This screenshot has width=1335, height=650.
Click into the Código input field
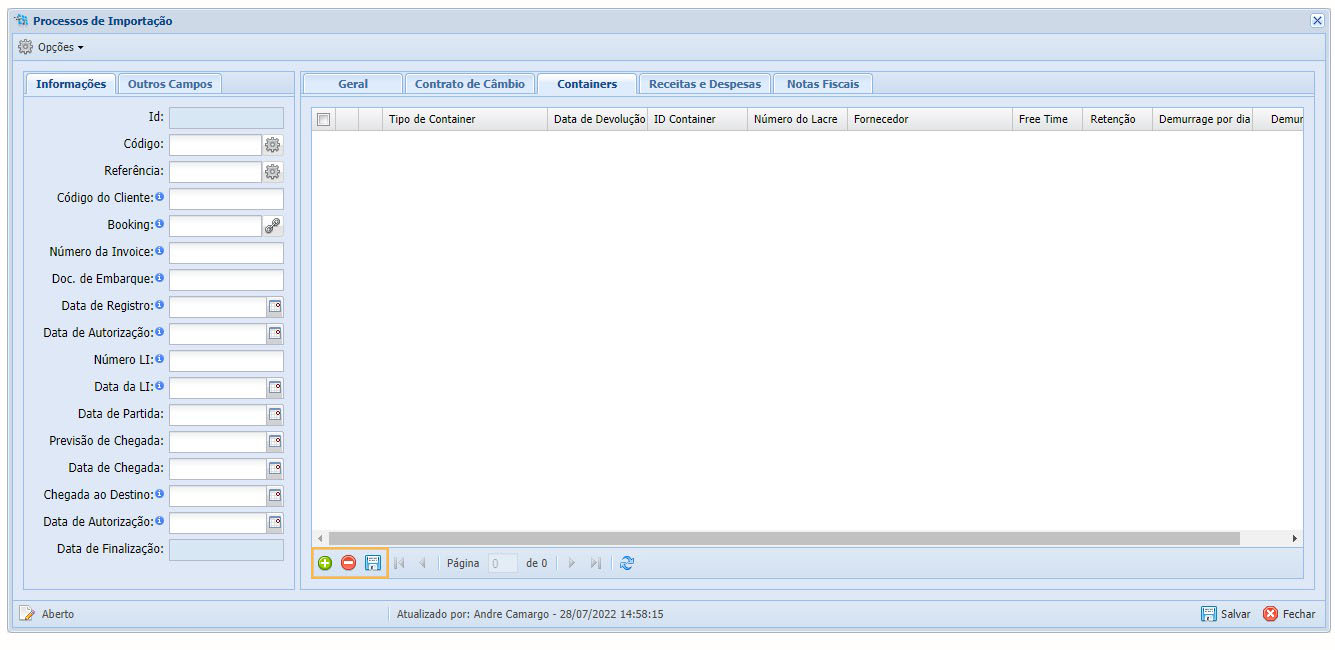pos(215,145)
